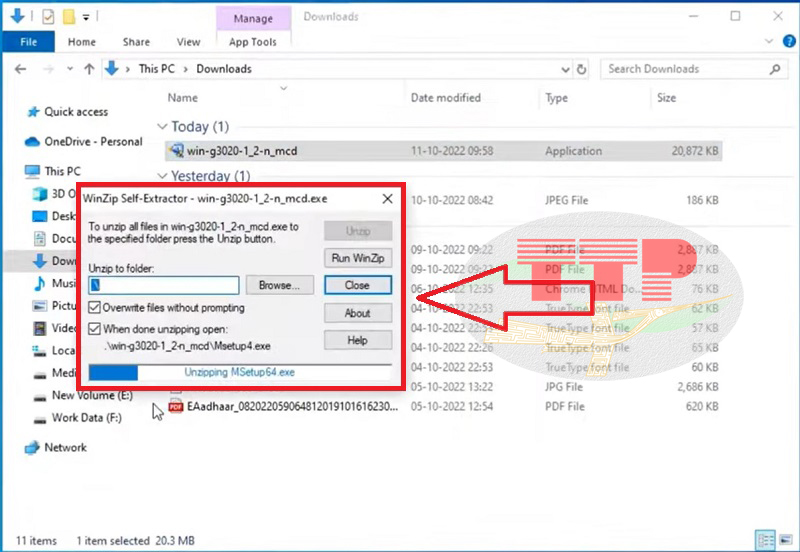Refresh the Downloads folder

click(x=581, y=69)
